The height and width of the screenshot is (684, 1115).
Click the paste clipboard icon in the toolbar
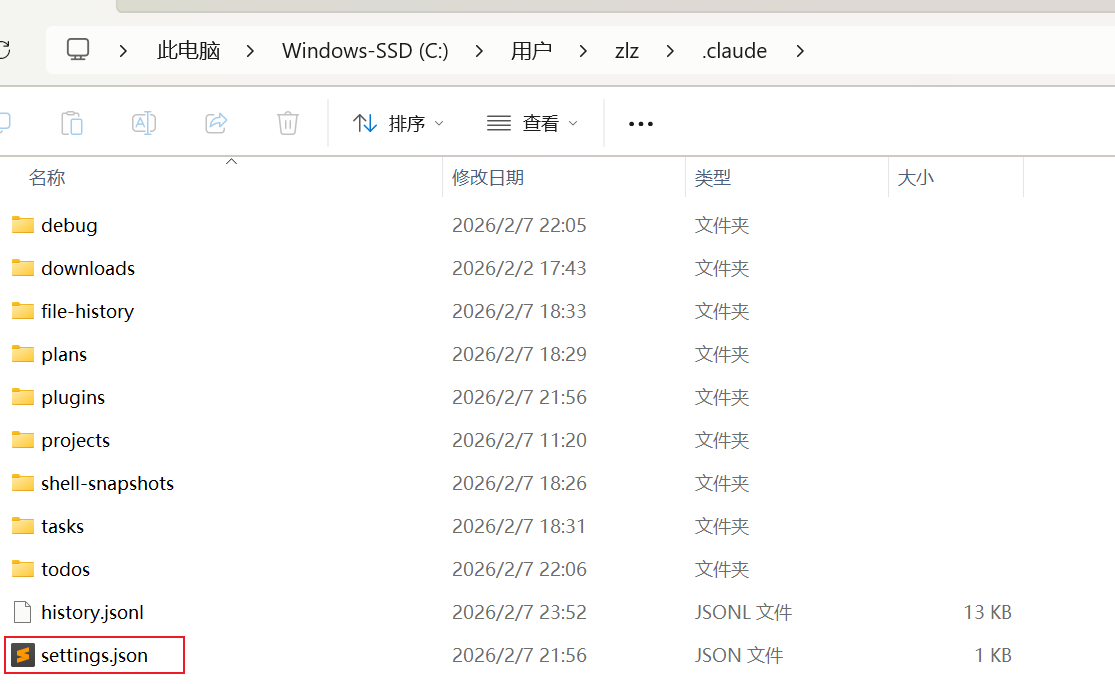[71, 122]
